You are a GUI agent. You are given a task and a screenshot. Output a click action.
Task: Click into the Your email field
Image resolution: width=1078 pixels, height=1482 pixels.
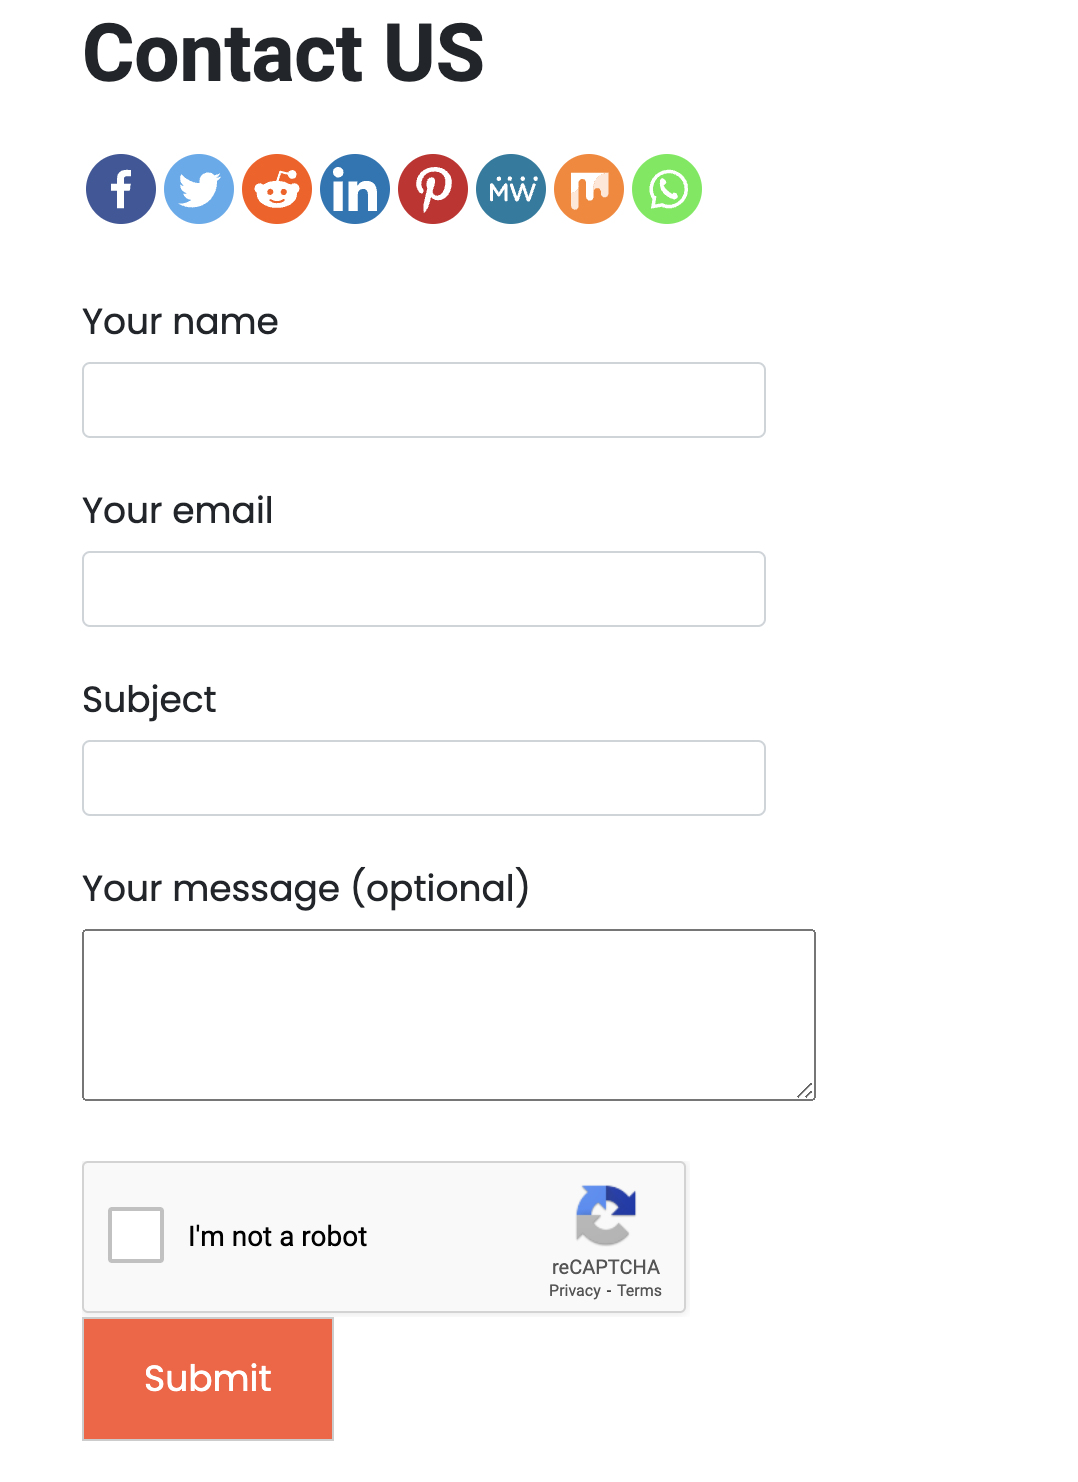424,589
